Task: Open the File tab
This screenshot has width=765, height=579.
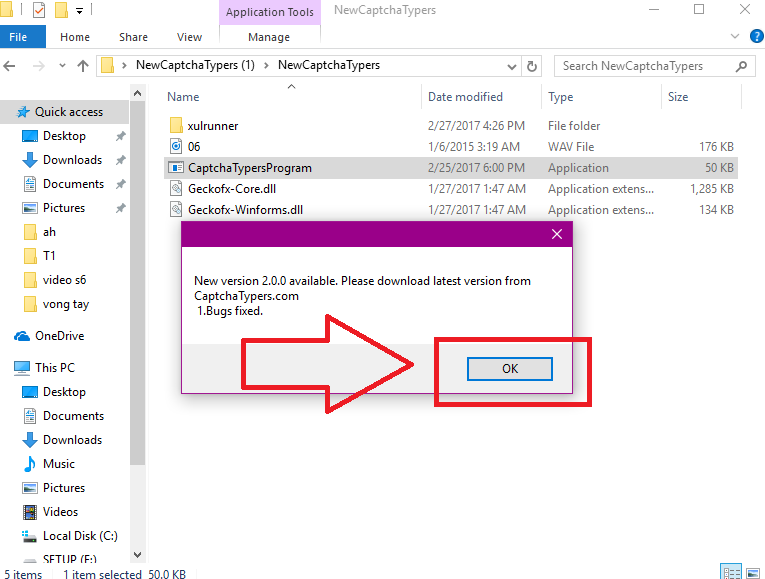Action: [19, 37]
